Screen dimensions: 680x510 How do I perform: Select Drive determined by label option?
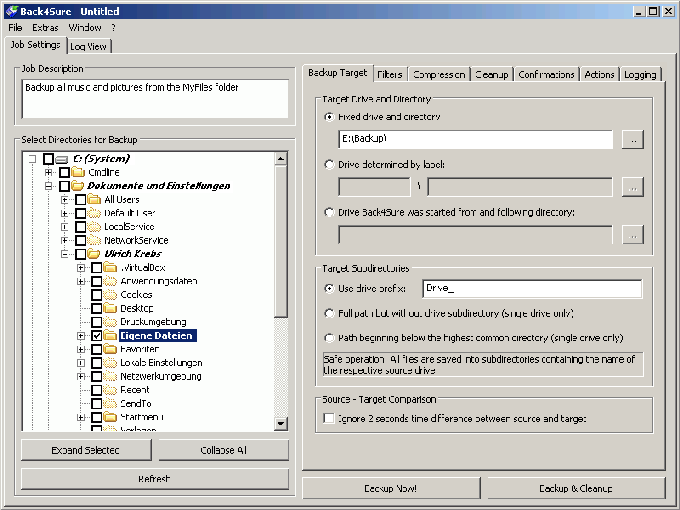coord(330,164)
